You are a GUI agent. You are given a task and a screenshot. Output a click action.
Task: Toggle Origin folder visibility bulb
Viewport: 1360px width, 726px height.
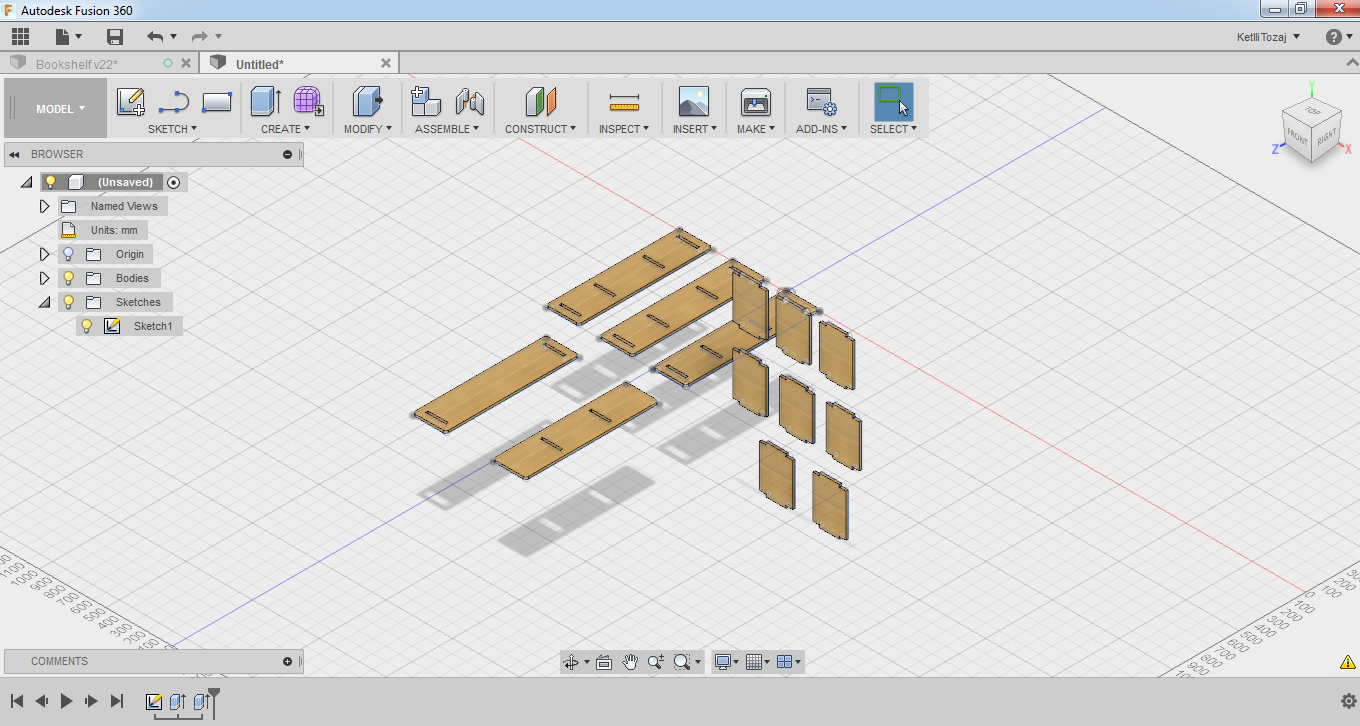68,254
